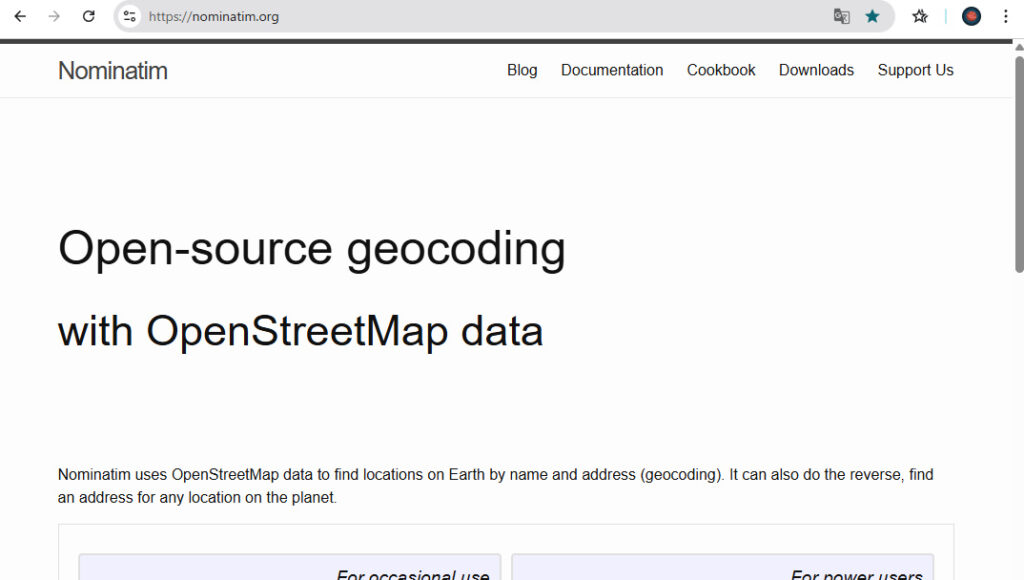Open the Google Translate page icon
This screenshot has width=1024, height=580.
pos(842,16)
